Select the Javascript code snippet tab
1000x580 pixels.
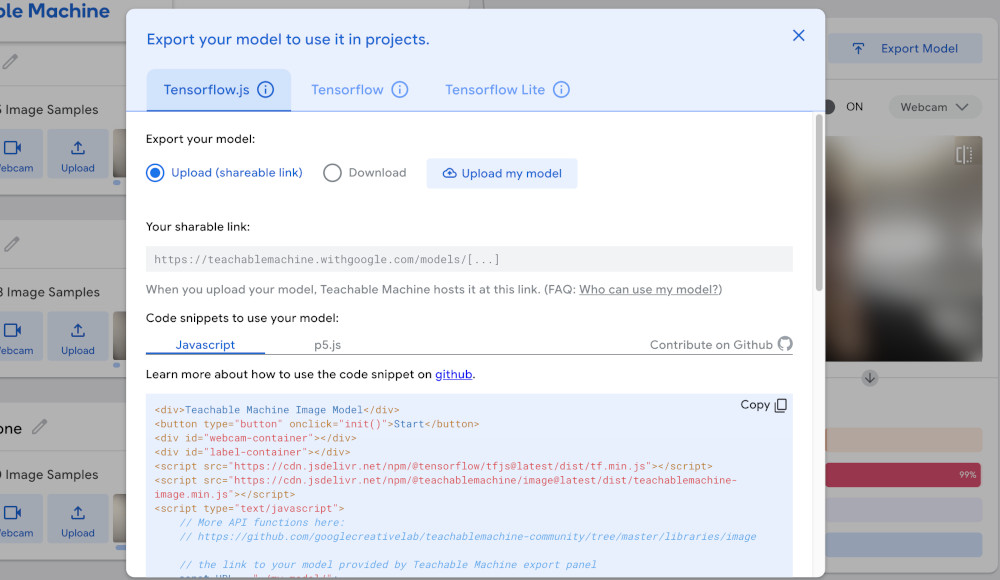click(205, 345)
